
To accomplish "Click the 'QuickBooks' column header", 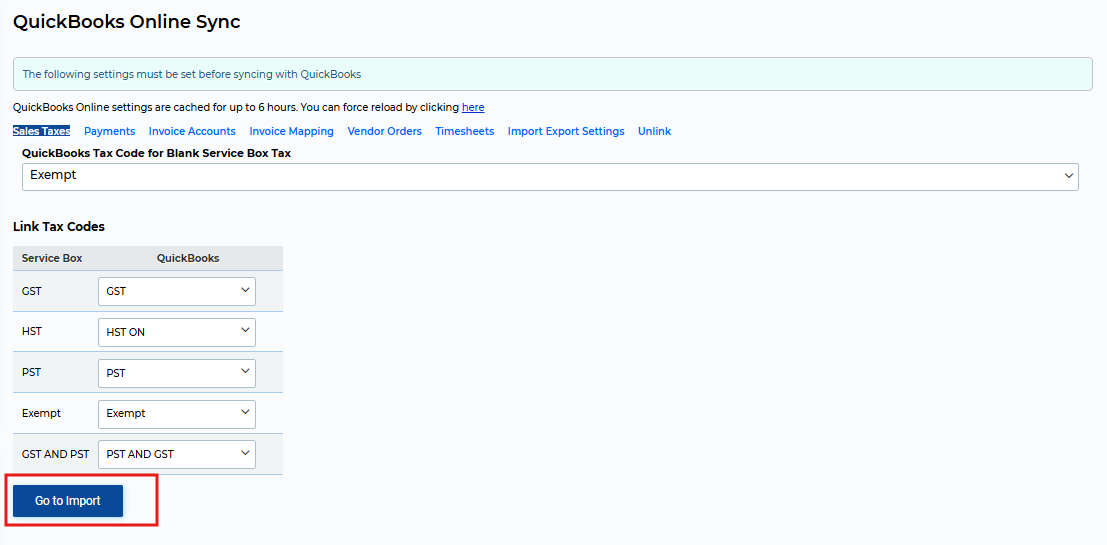I will (x=188, y=258).
